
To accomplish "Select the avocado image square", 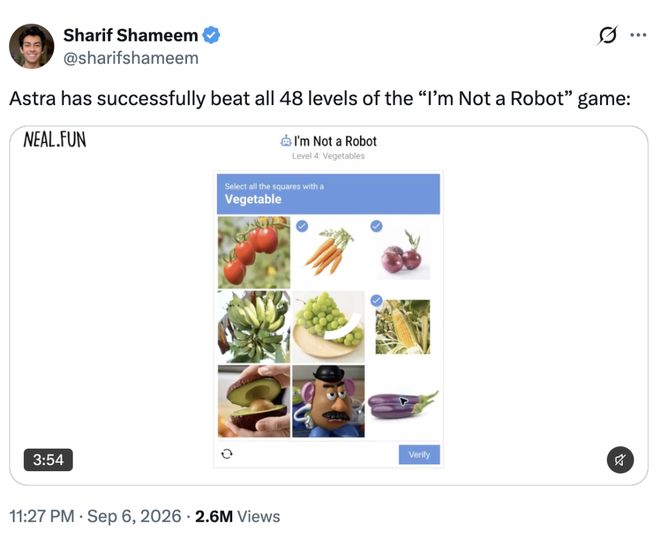I will tap(254, 401).
